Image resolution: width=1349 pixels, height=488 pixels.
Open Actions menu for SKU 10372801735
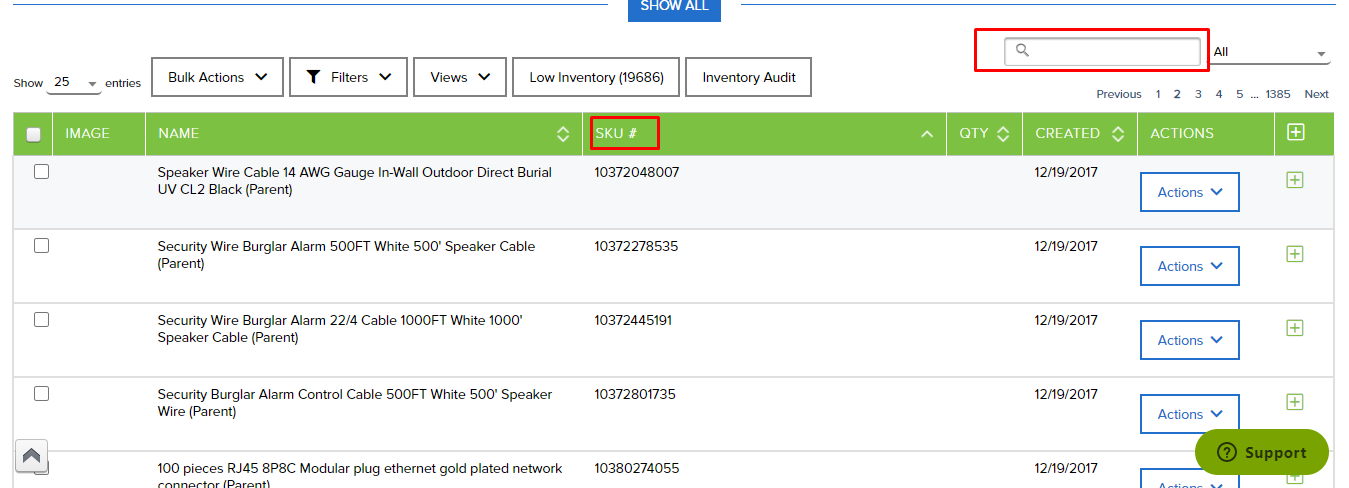point(1190,414)
